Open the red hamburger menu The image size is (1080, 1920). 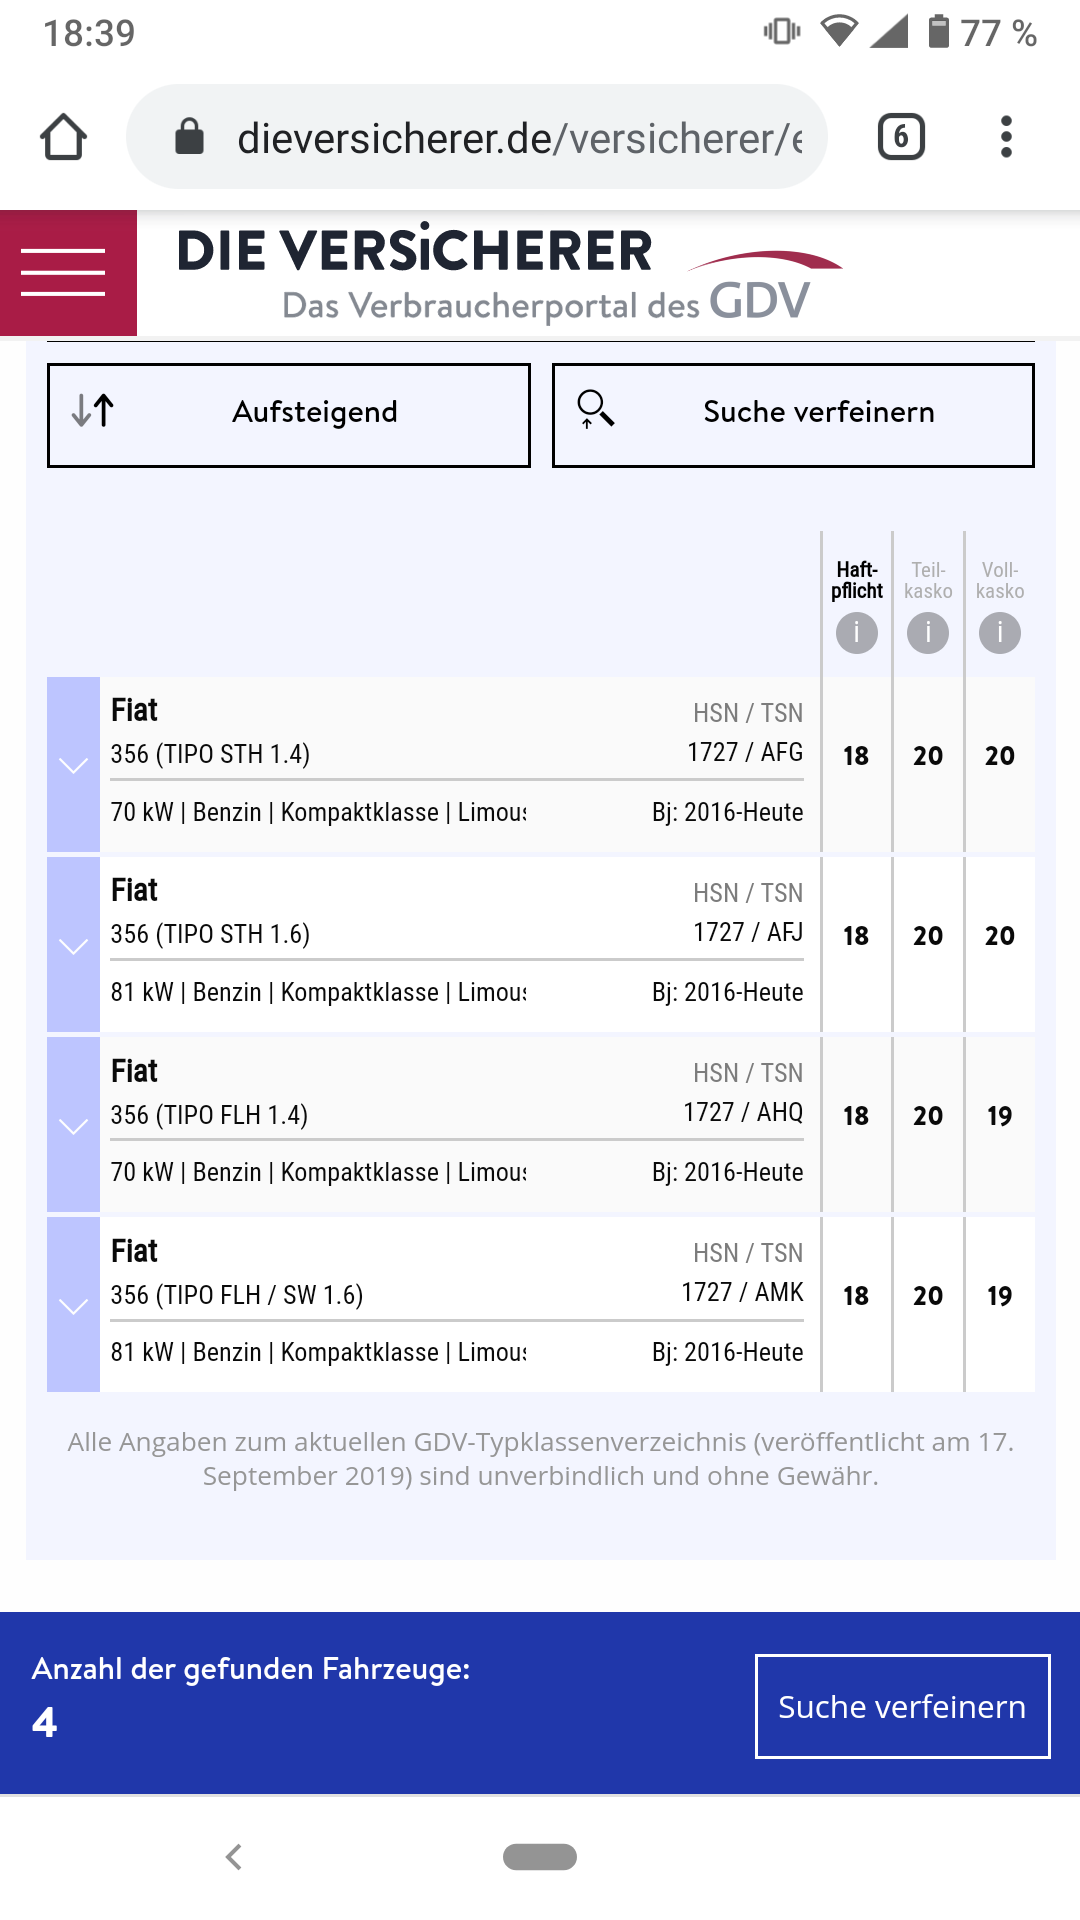click(64, 272)
